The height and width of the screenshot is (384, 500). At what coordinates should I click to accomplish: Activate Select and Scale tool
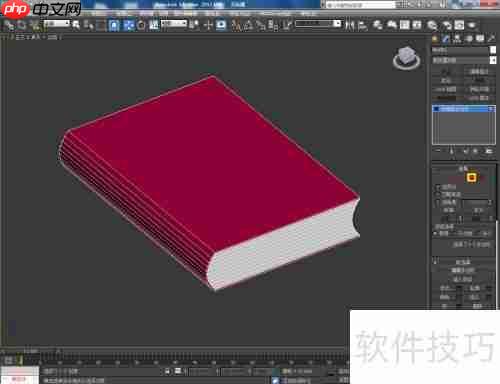(154, 25)
